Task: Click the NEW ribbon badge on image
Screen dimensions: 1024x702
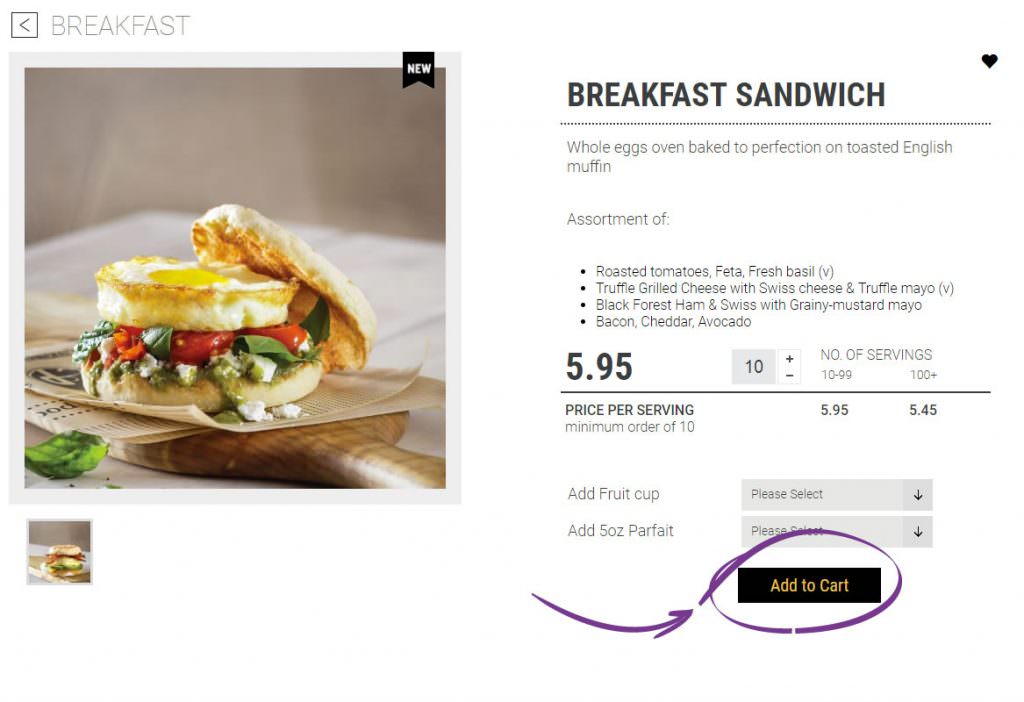Action: point(419,69)
